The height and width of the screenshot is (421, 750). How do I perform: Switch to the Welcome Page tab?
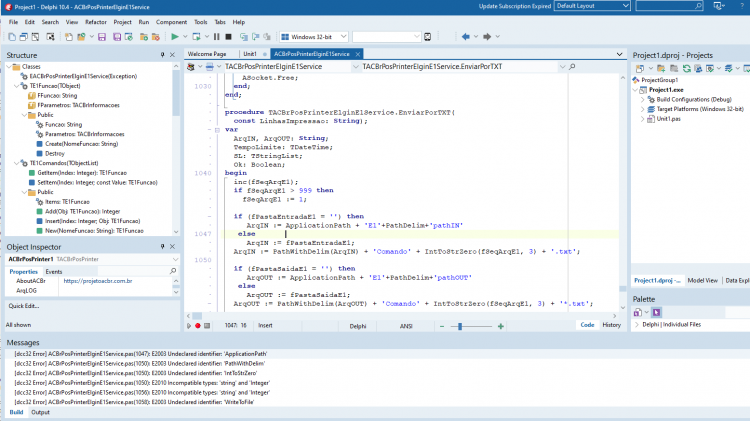pyautogui.click(x=207, y=54)
